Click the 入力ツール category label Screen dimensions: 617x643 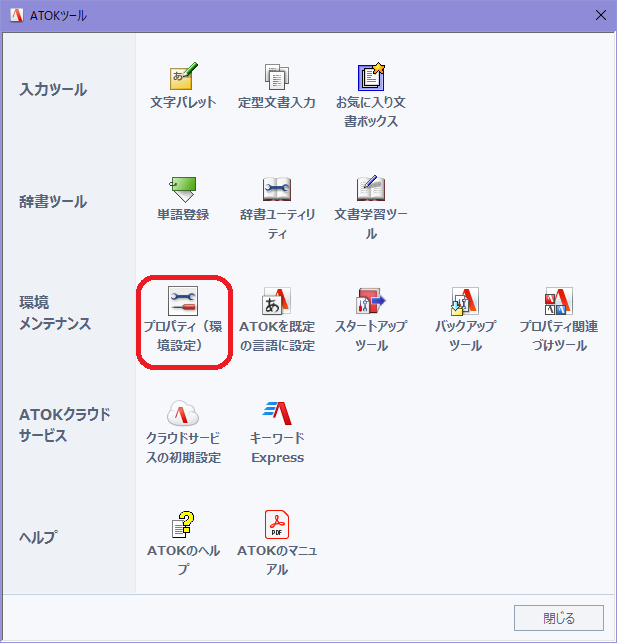point(53,89)
